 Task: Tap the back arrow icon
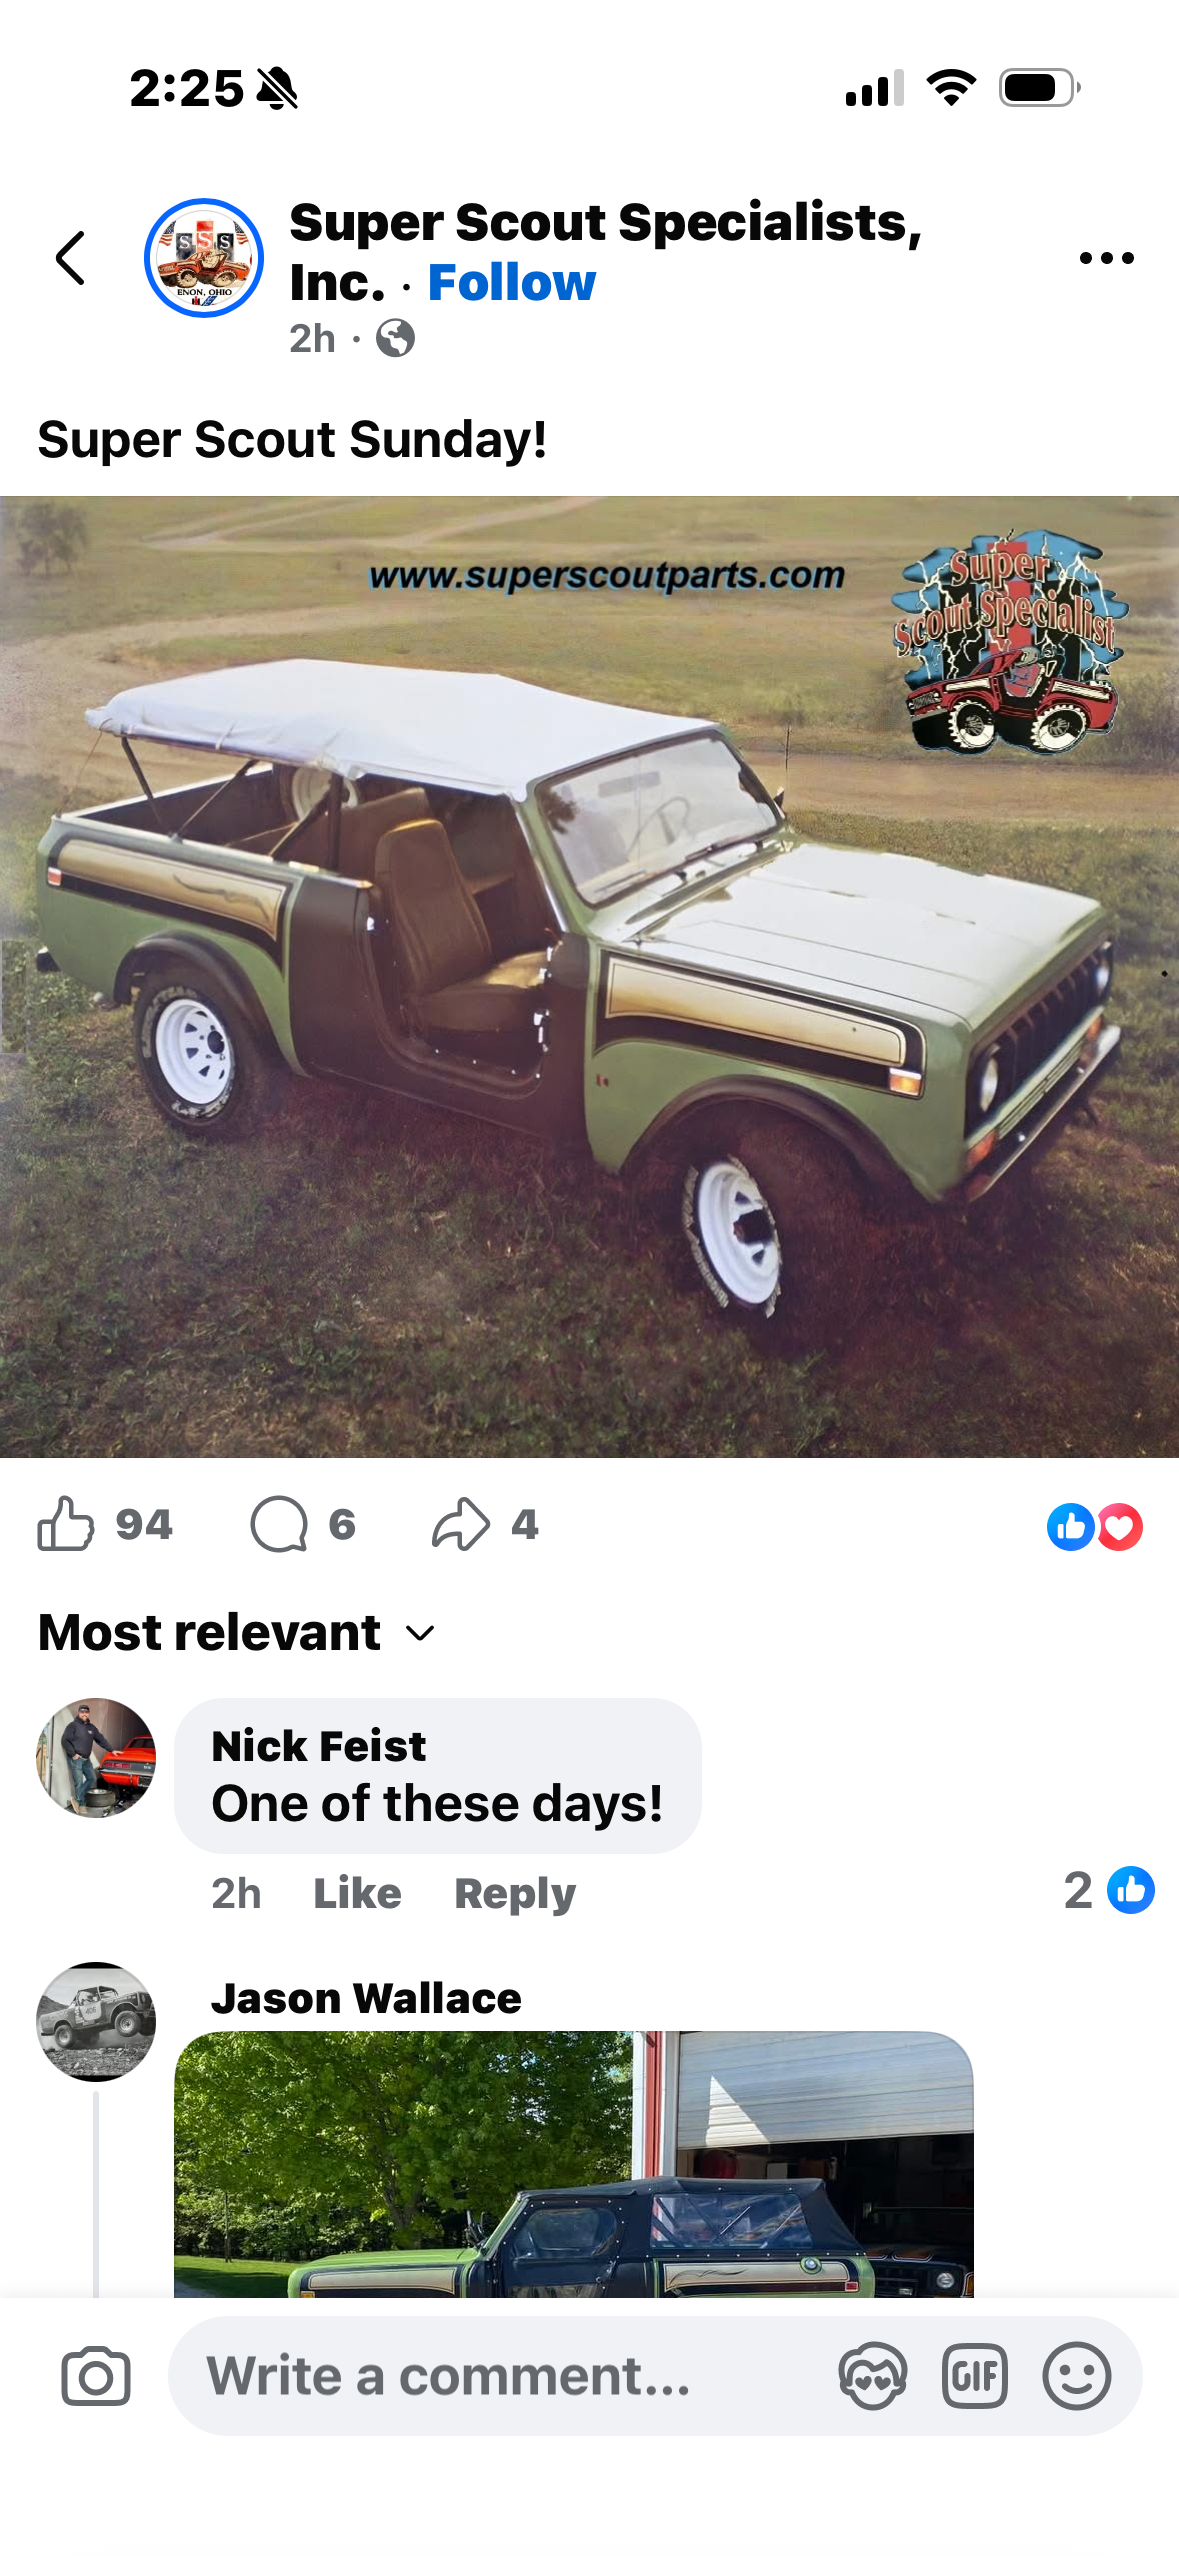pos(70,258)
